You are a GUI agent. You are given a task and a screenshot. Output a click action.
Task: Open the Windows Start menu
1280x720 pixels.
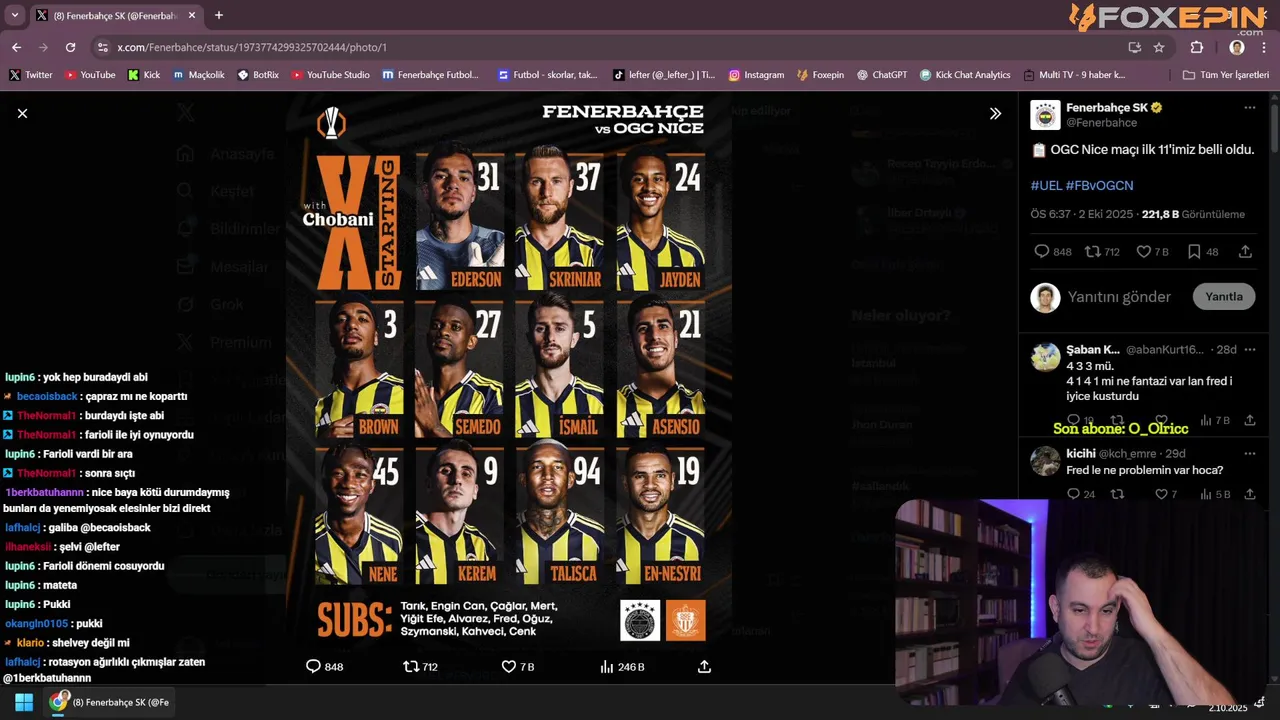(24, 702)
